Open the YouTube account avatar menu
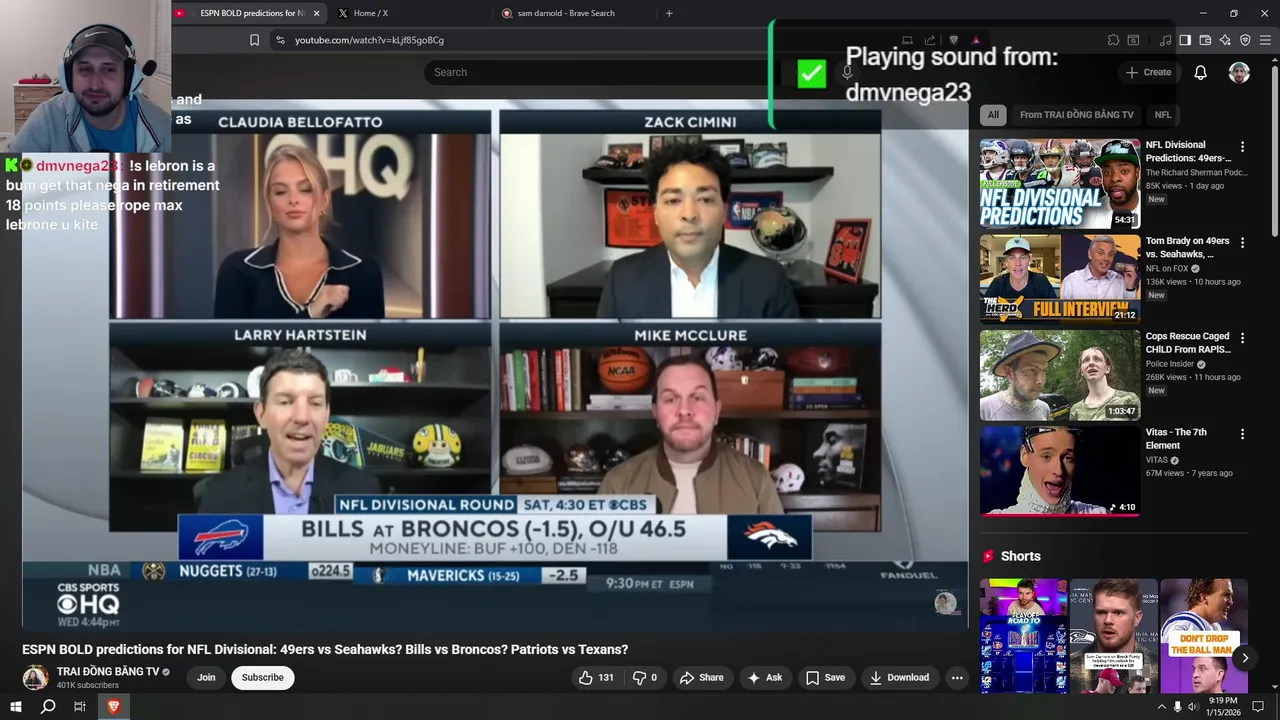The height and width of the screenshot is (720, 1280). 1239,72
